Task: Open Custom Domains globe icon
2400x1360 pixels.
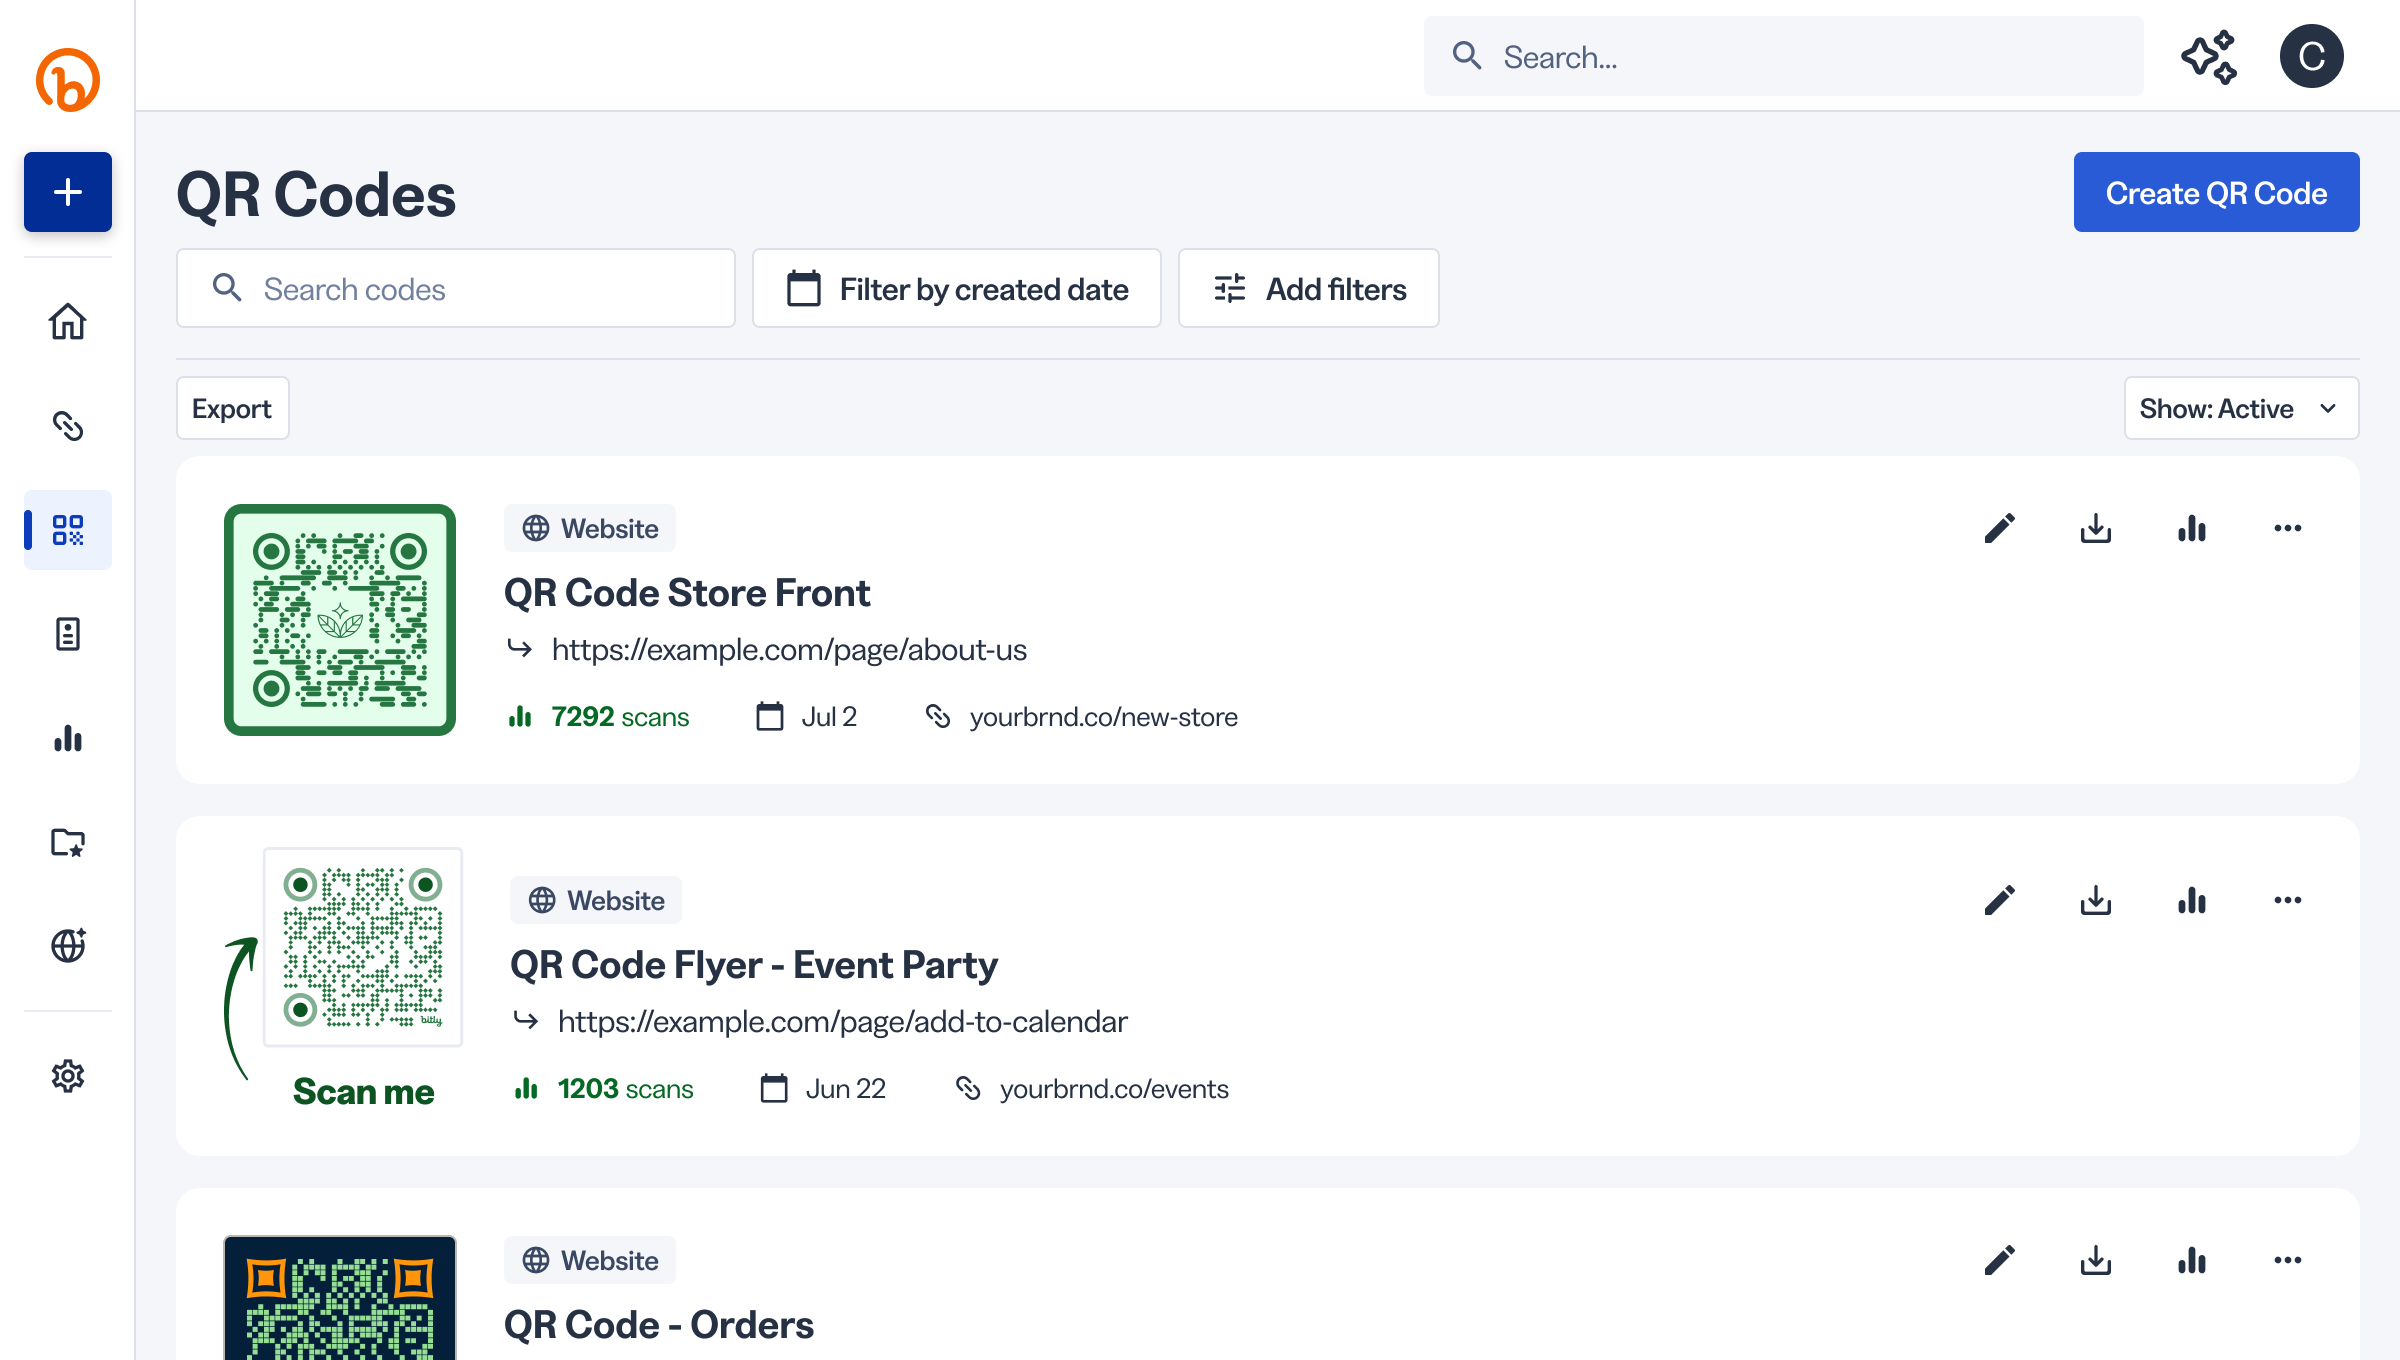Action: click(x=67, y=945)
